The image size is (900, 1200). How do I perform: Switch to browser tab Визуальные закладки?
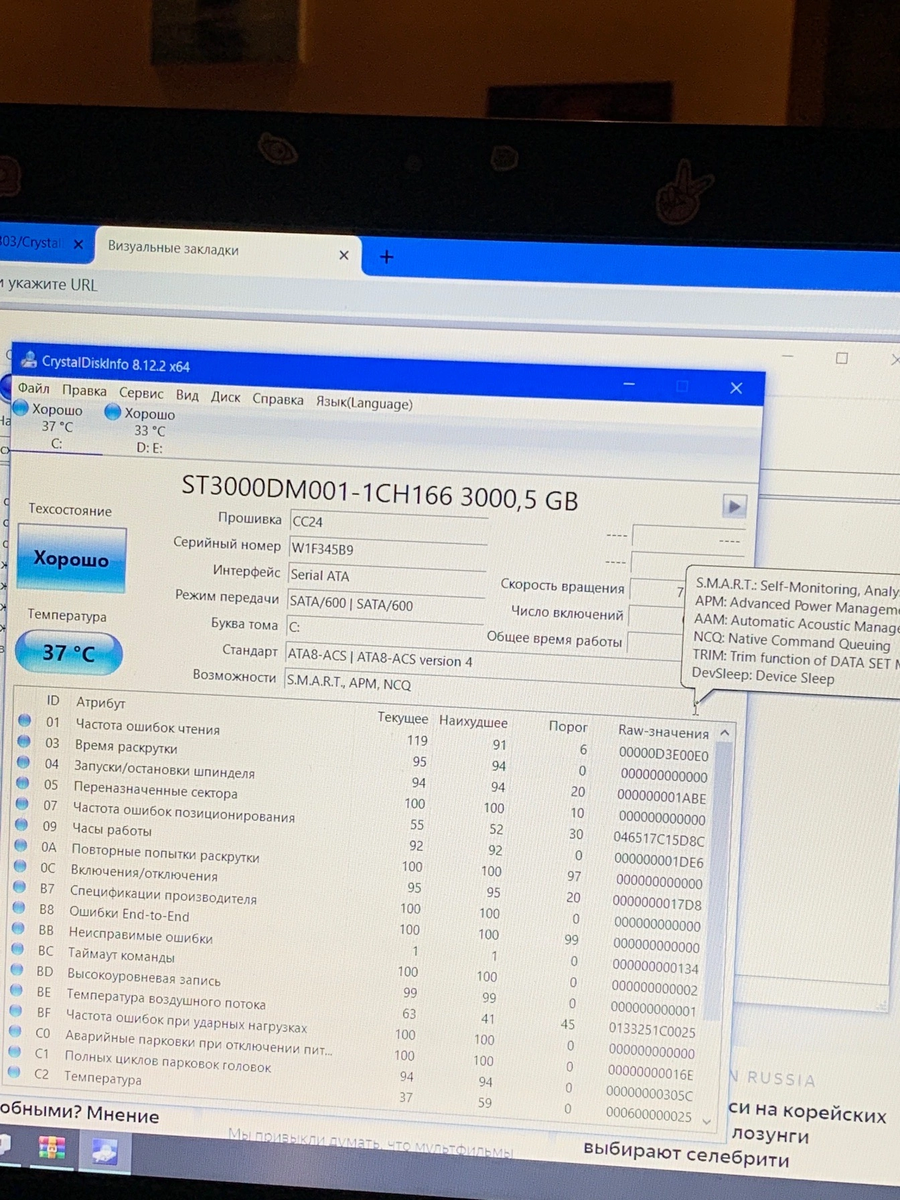[226, 250]
